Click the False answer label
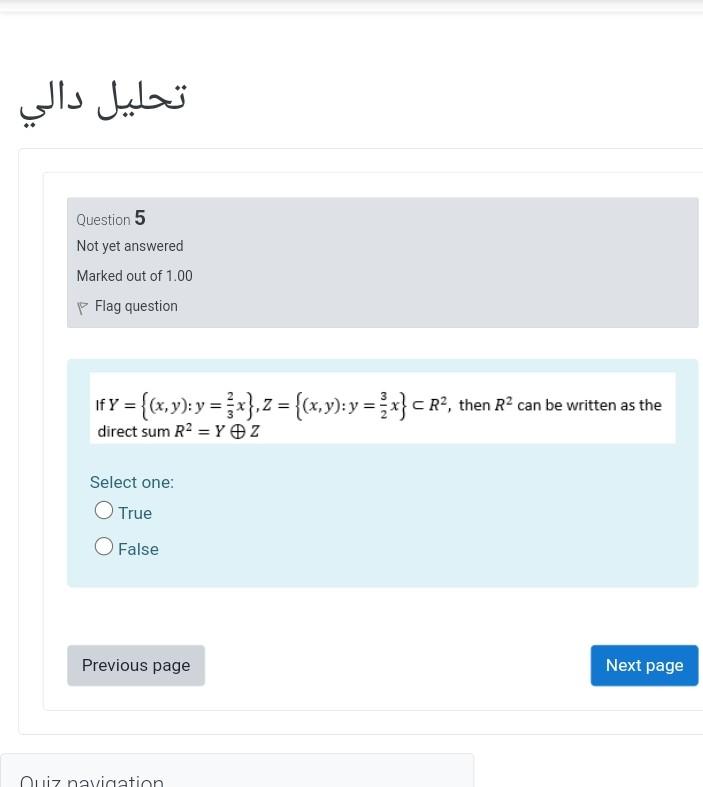Image resolution: width=703 pixels, height=787 pixels. [x=138, y=549]
